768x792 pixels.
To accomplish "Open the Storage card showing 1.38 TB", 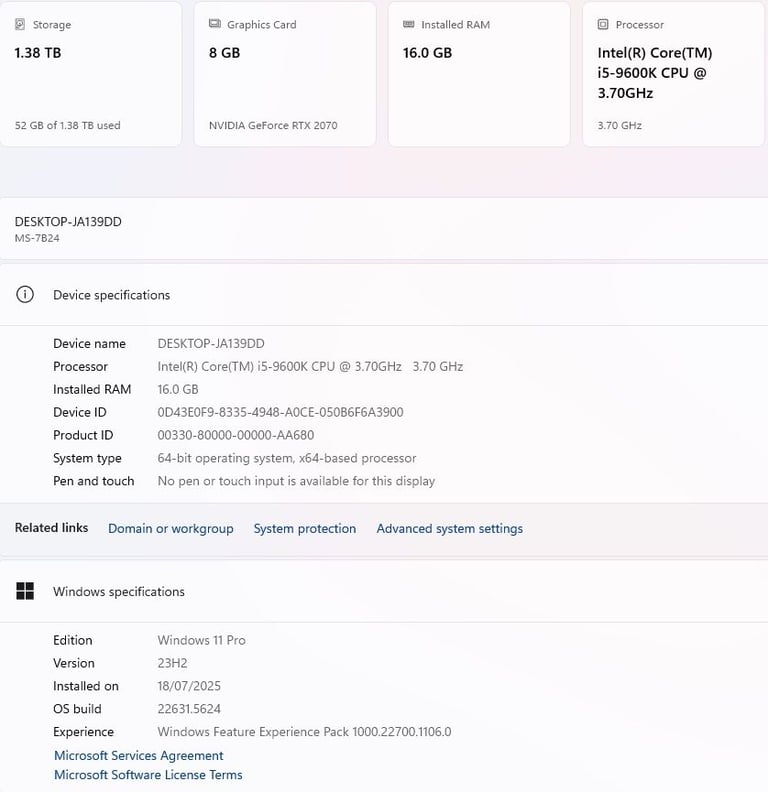I will tap(91, 74).
